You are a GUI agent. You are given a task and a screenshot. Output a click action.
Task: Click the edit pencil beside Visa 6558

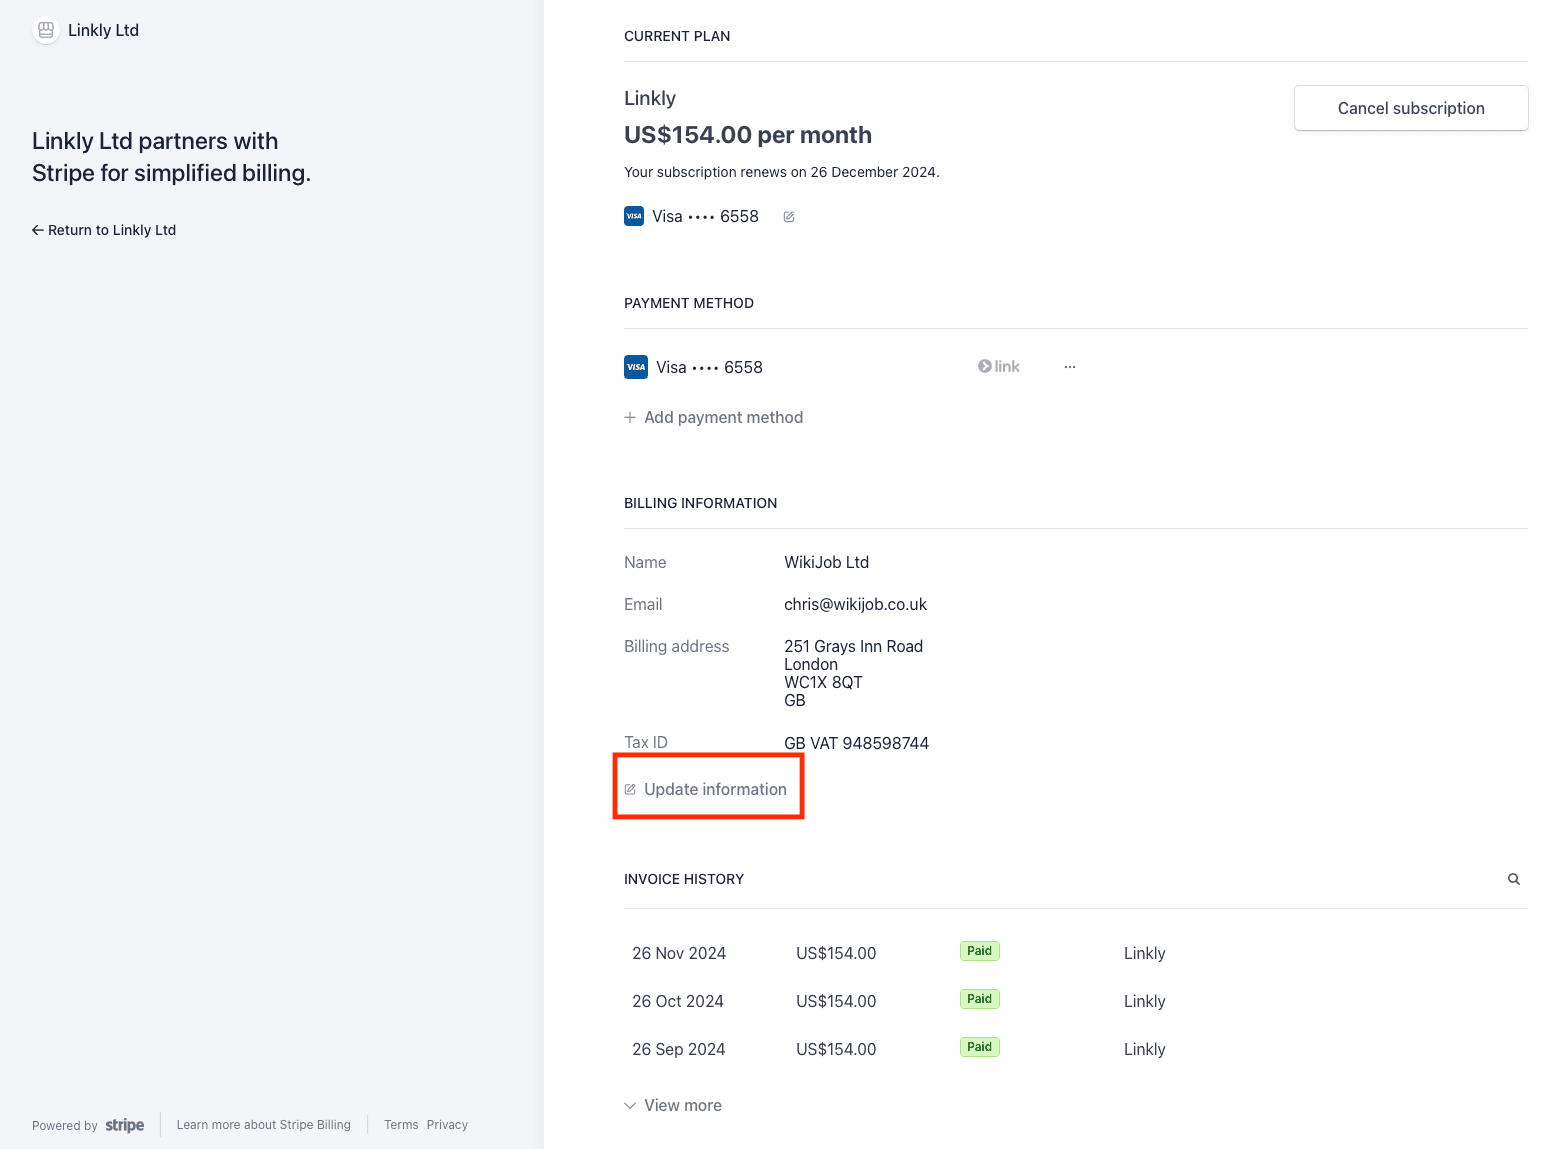(x=788, y=216)
